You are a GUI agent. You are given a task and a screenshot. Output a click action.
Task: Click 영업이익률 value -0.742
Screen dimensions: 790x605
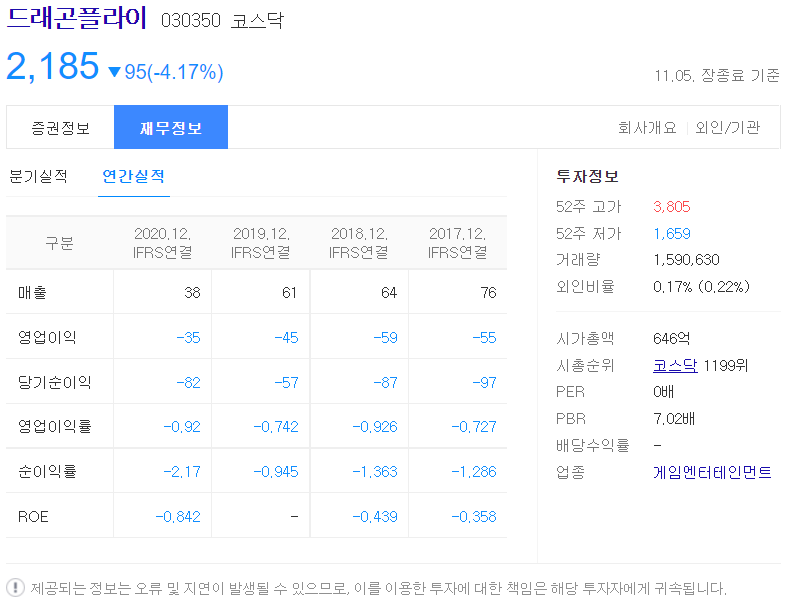[x=276, y=427]
